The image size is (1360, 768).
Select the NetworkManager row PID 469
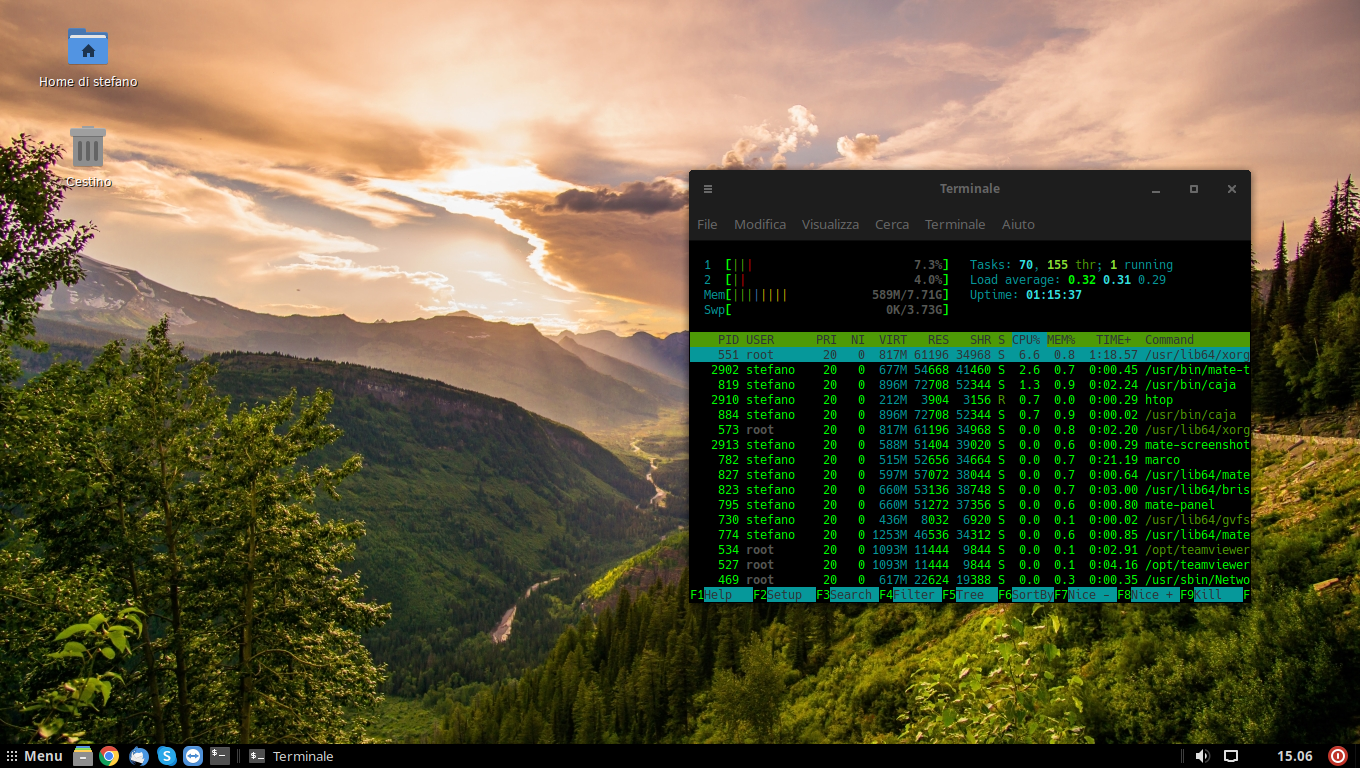[x=970, y=580]
